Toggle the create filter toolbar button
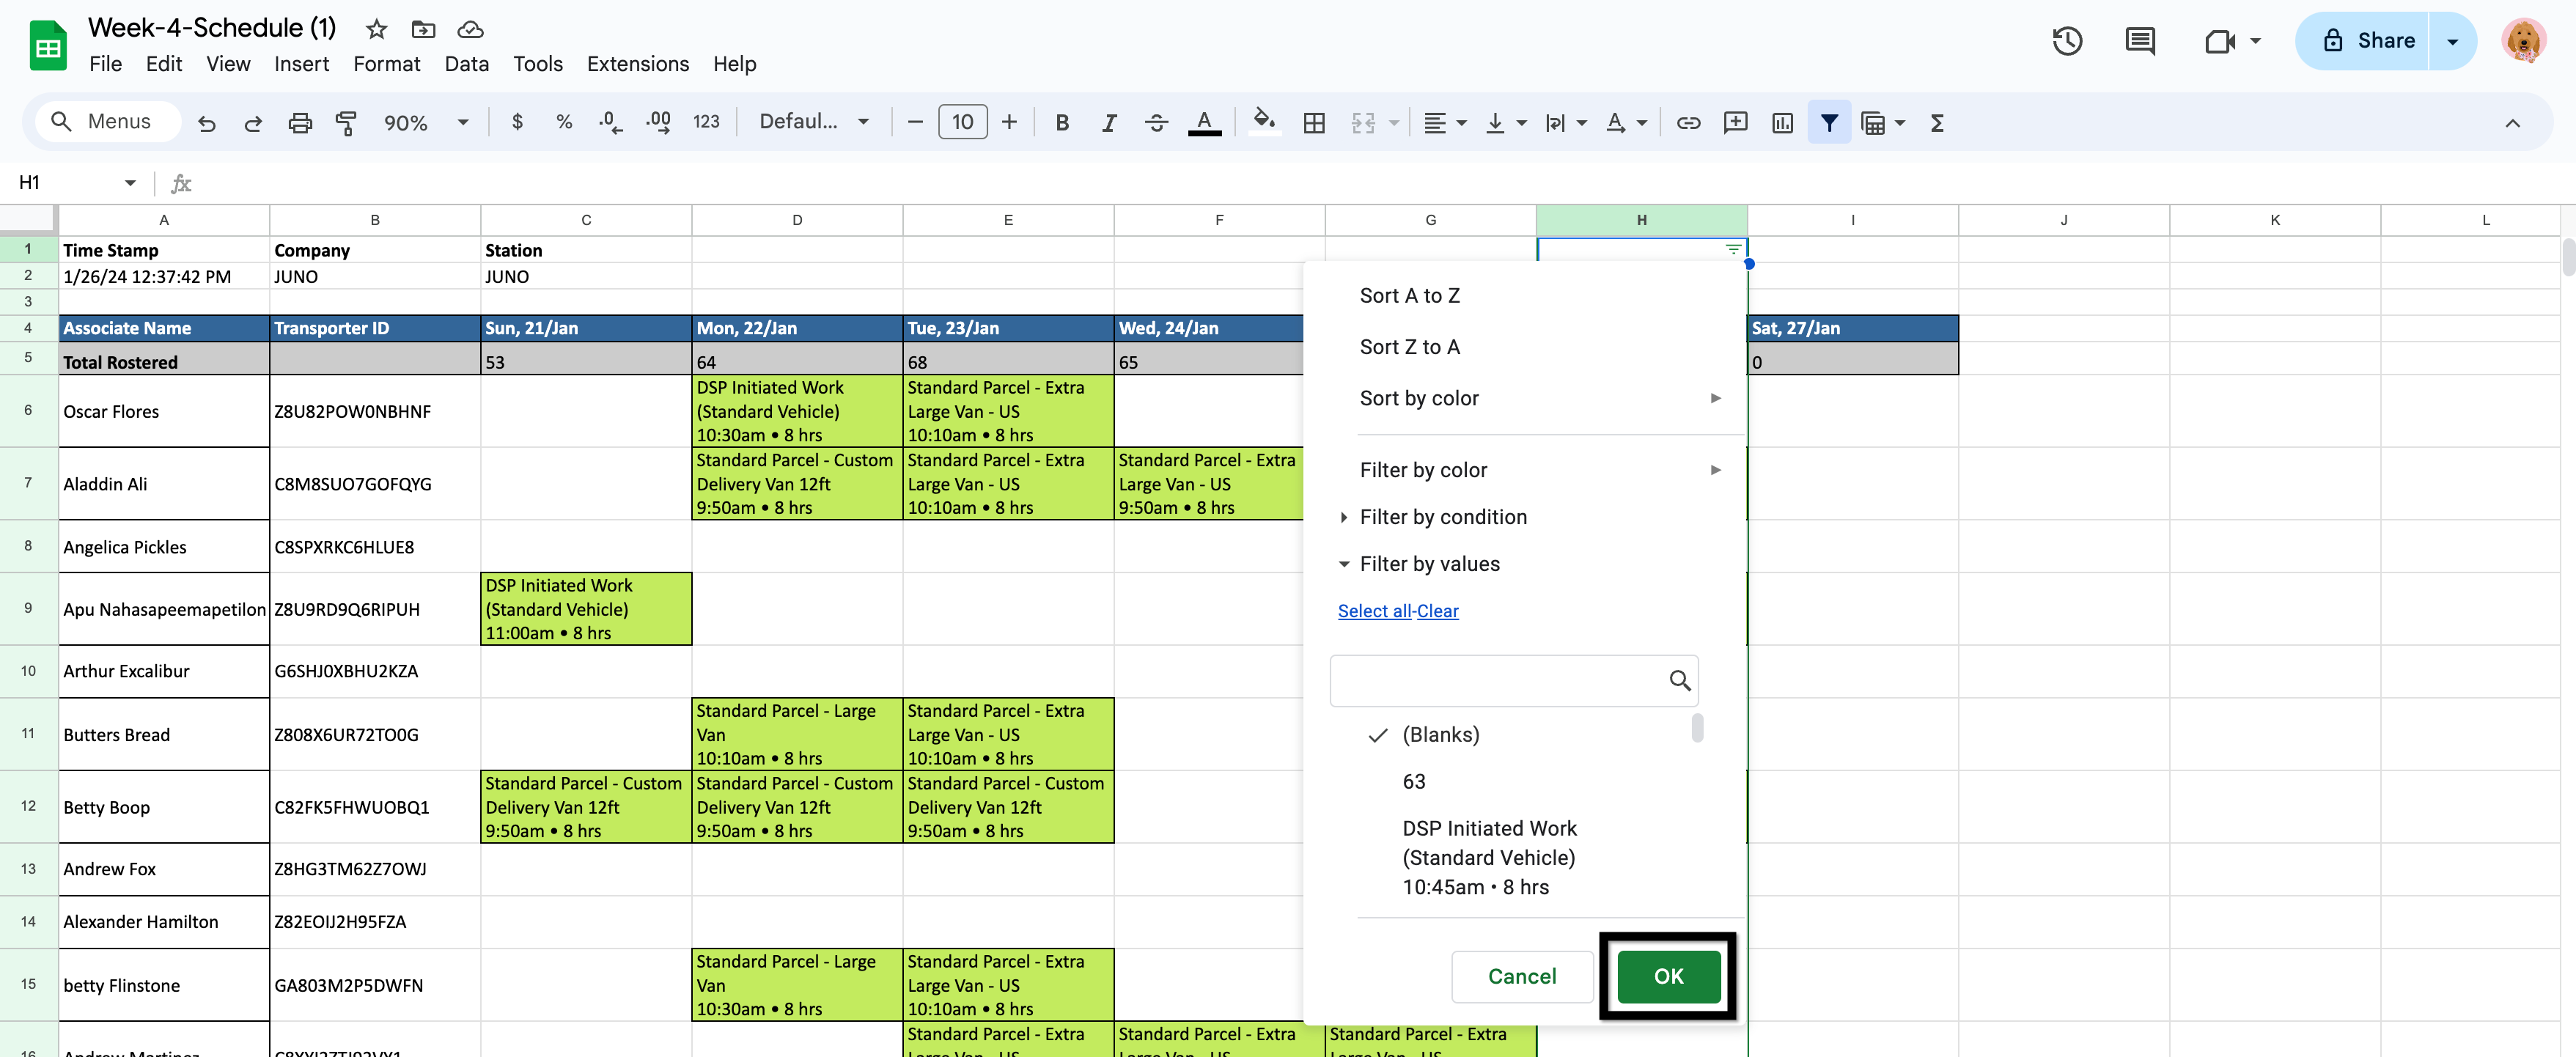 (1829, 122)
